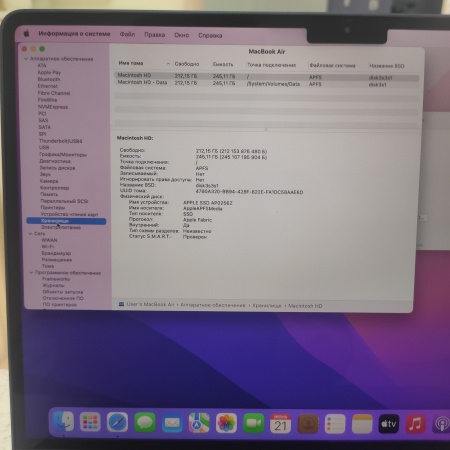450x450 pixels.
Task: Select ATA in the sidebar
Action: pyautogui.click(x=42, y=65)
